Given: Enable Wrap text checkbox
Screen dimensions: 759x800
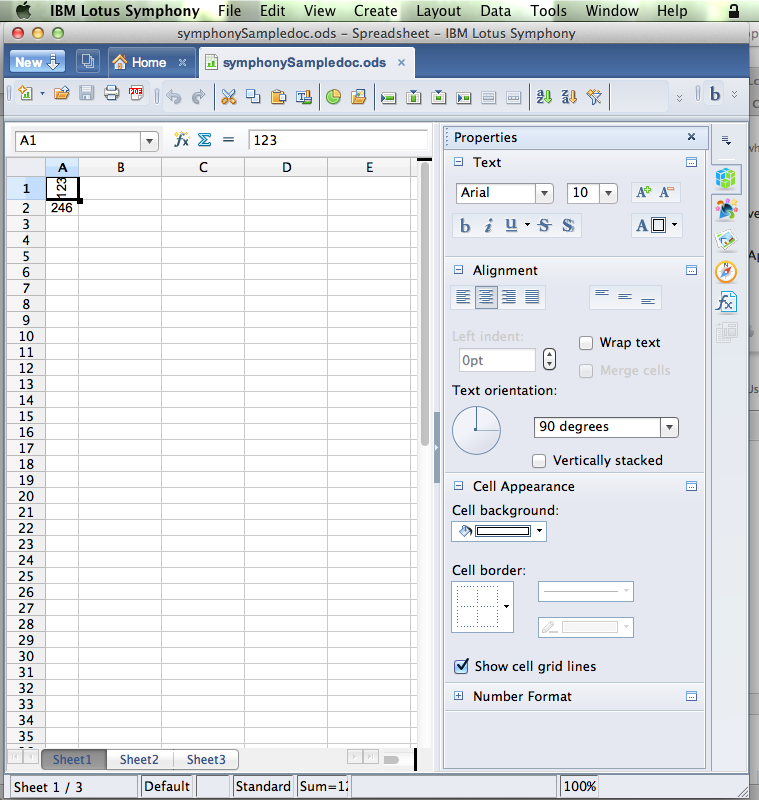Looking at the screenshot, I should click(586, 343).
